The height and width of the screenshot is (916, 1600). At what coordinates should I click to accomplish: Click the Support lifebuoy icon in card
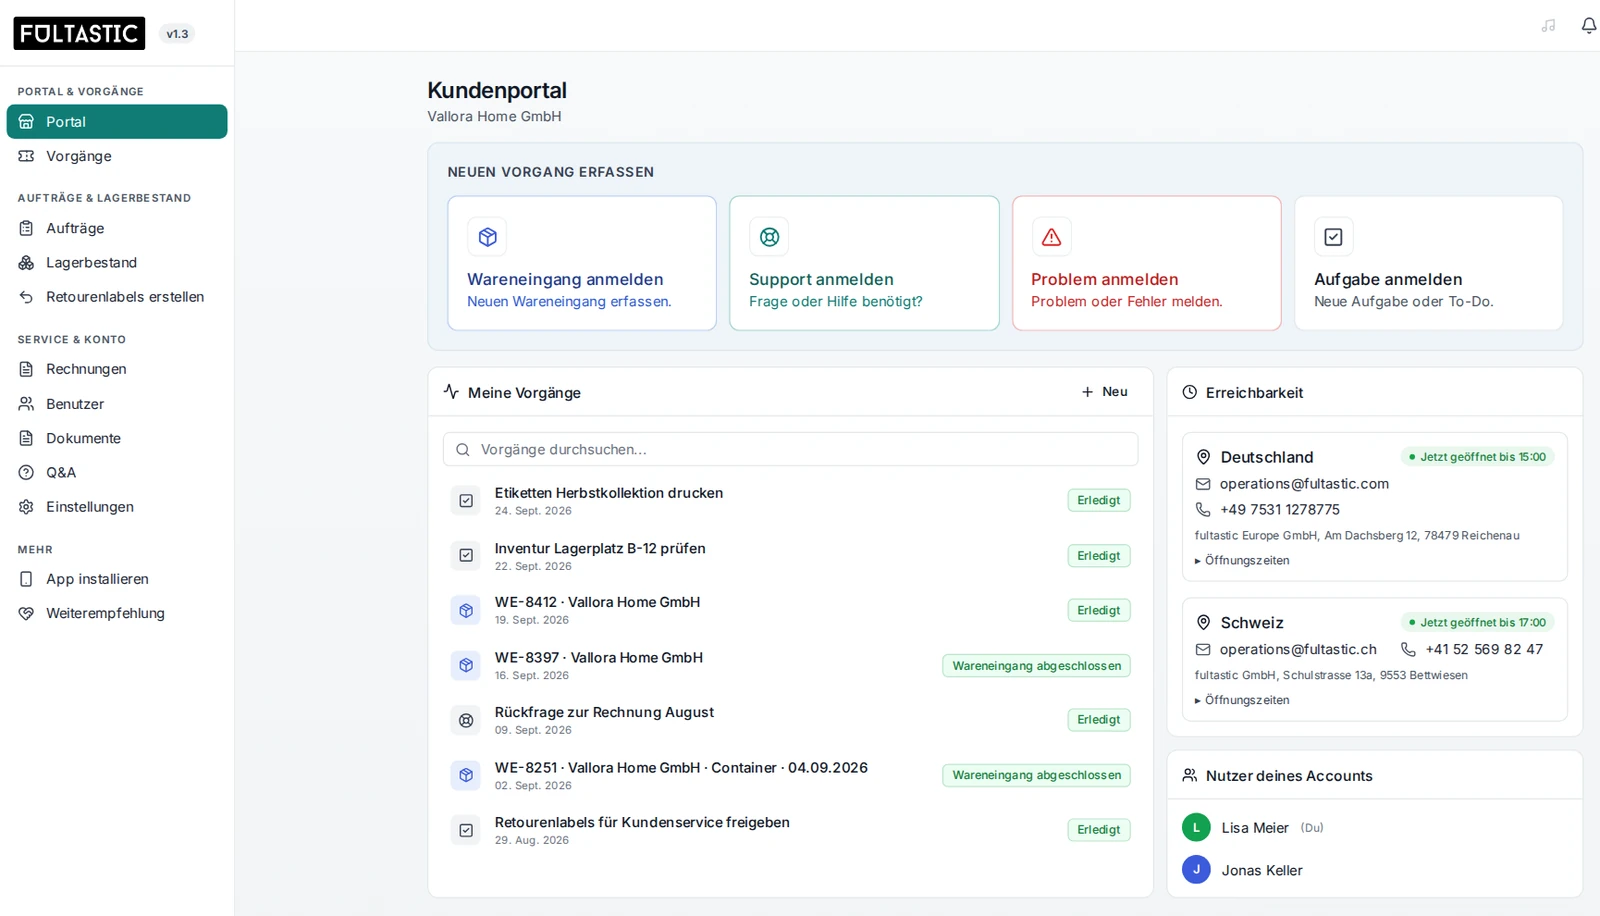(x=769, y=237)
